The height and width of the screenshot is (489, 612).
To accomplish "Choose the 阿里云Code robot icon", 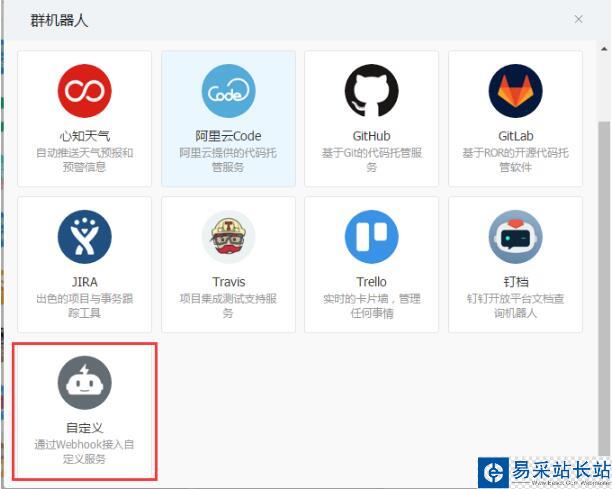I will click(x=228, y=91).
